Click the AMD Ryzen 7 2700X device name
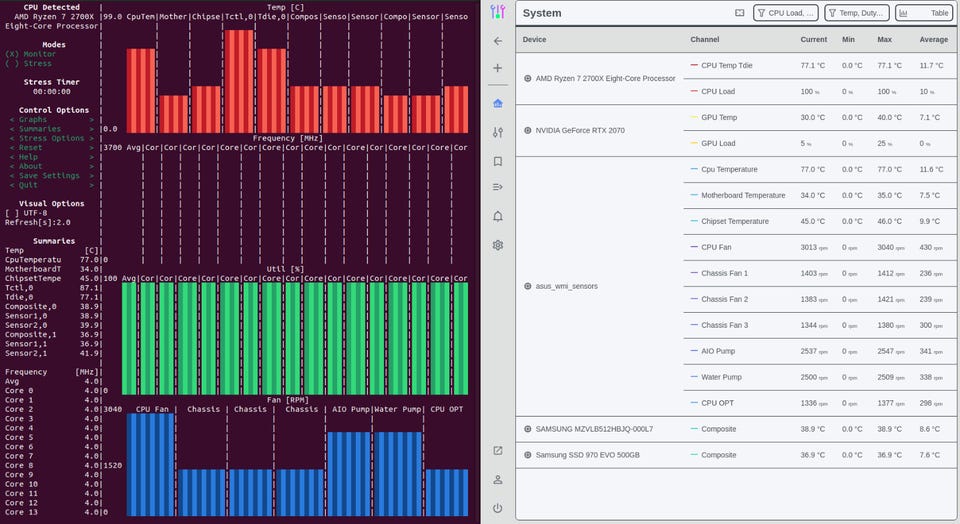The image size is (960, 524). (606, 78)
